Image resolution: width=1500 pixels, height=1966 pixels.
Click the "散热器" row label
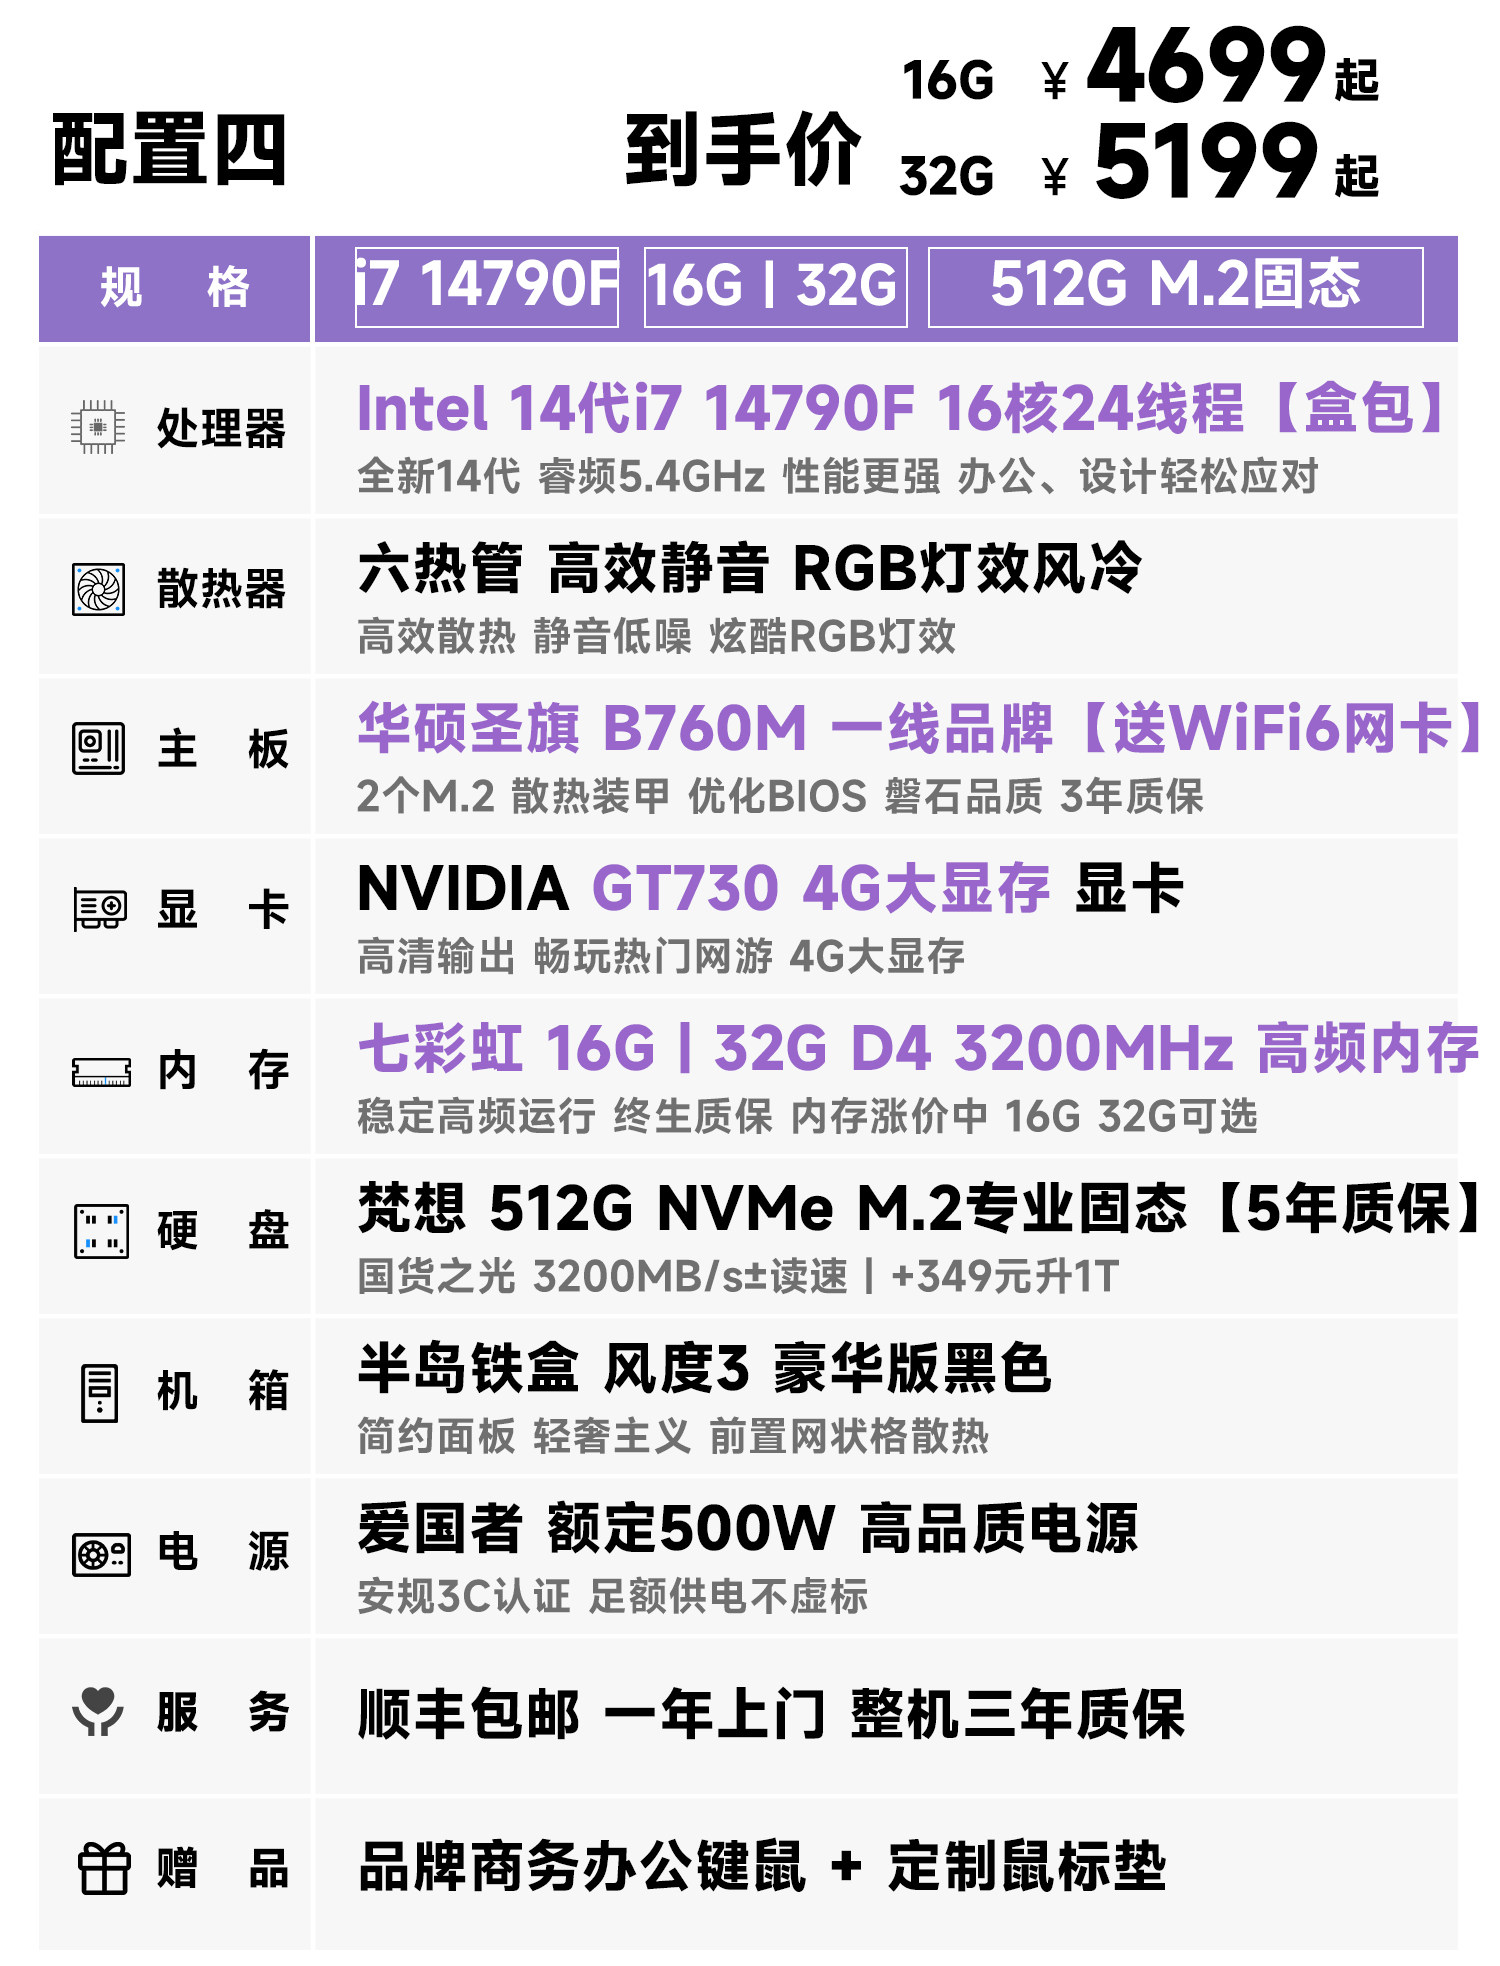click(221, 589)
